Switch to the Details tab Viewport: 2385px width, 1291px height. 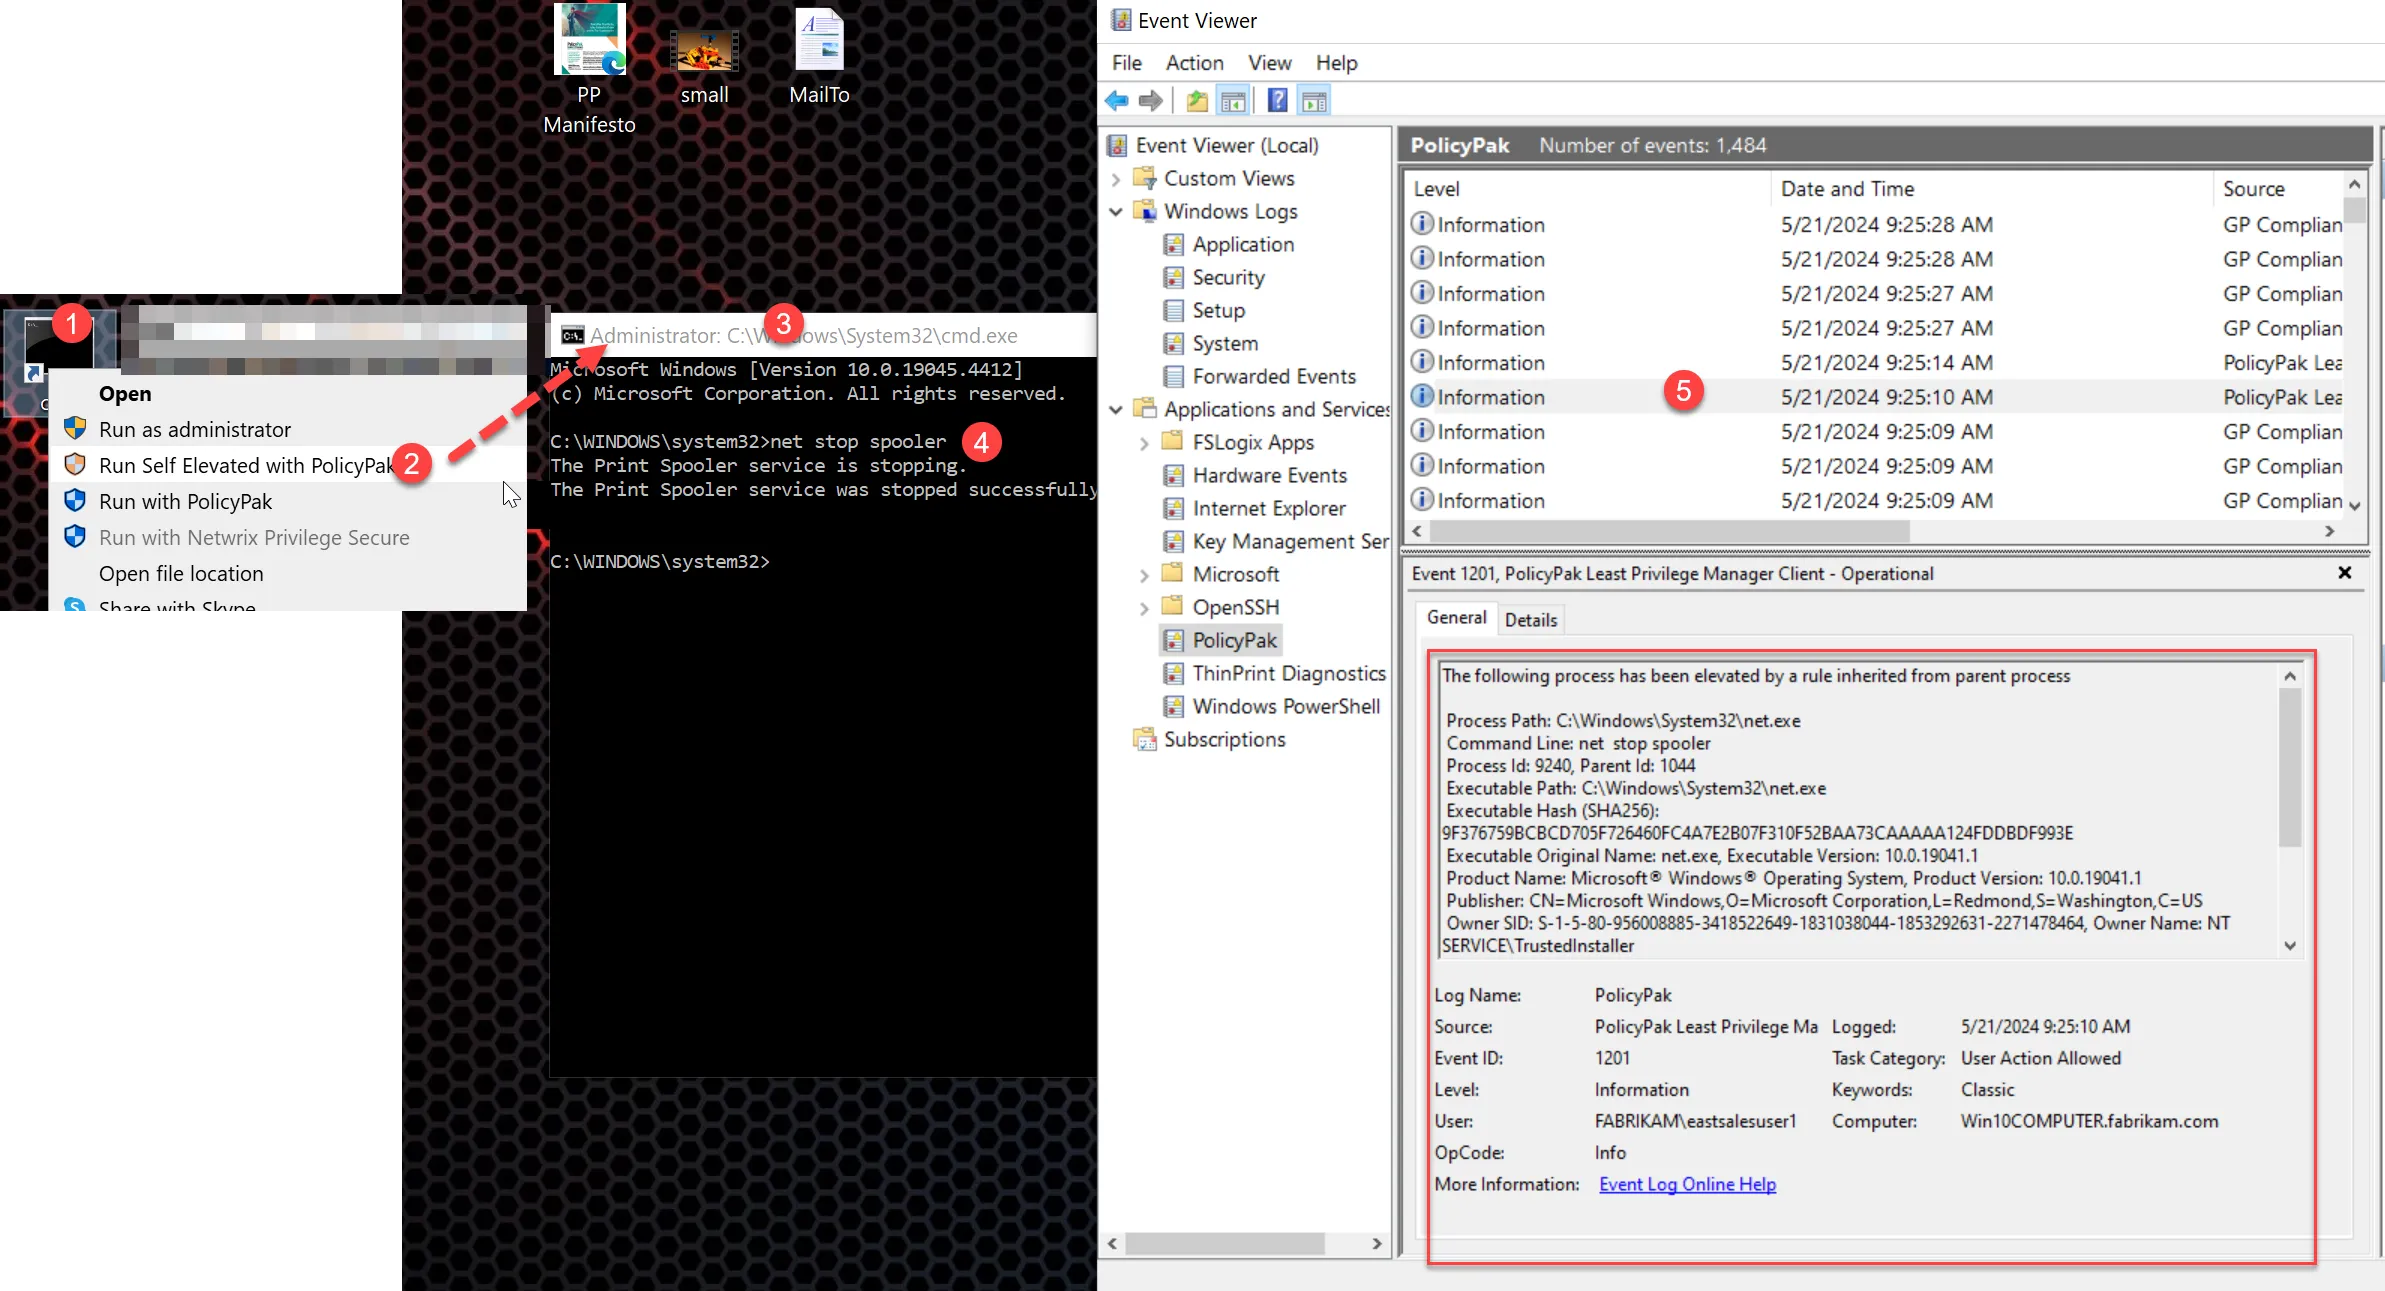(1530, 620)
